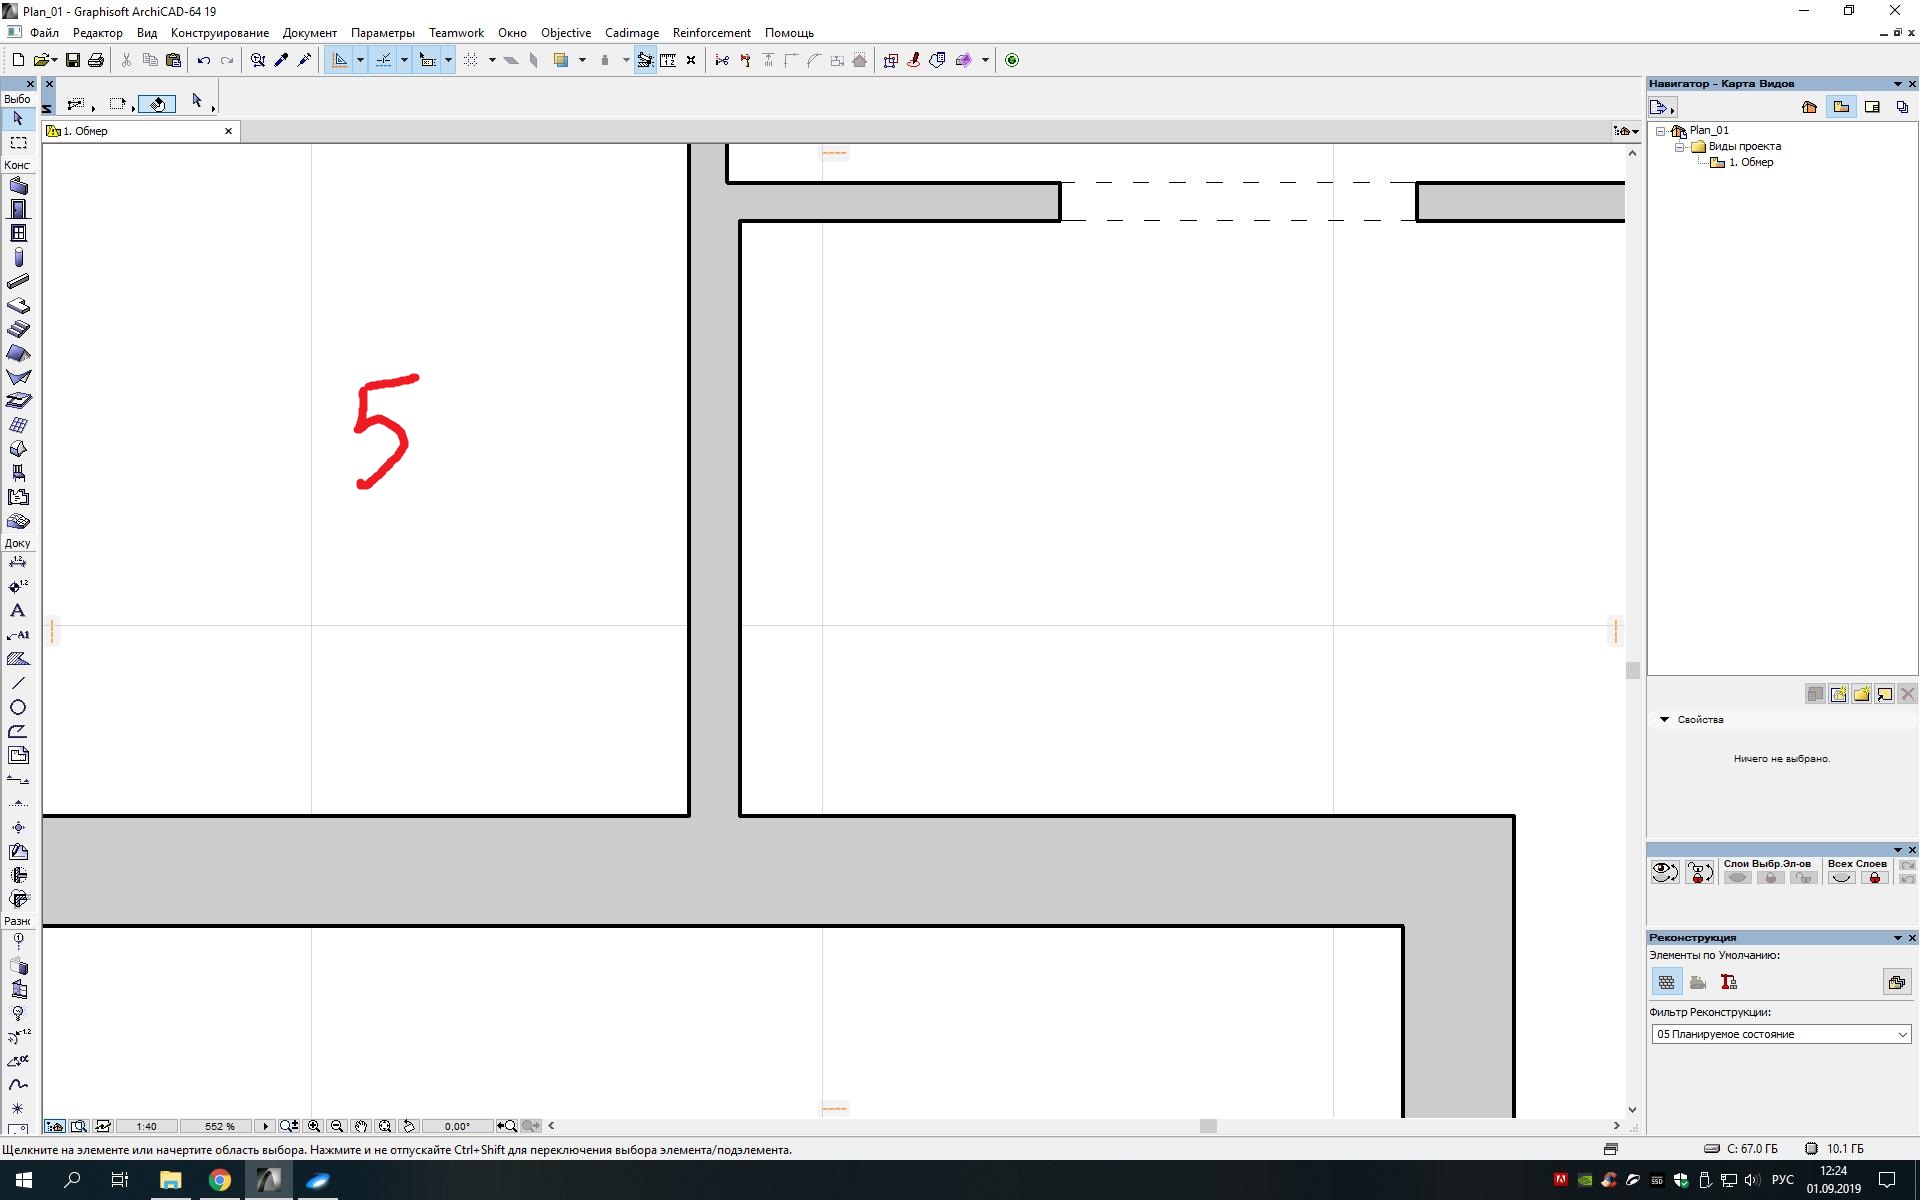Click the ArchiCAD taskbar icon
1920x1200 pixels.
pyautogui.click(x=270, y=1181)
